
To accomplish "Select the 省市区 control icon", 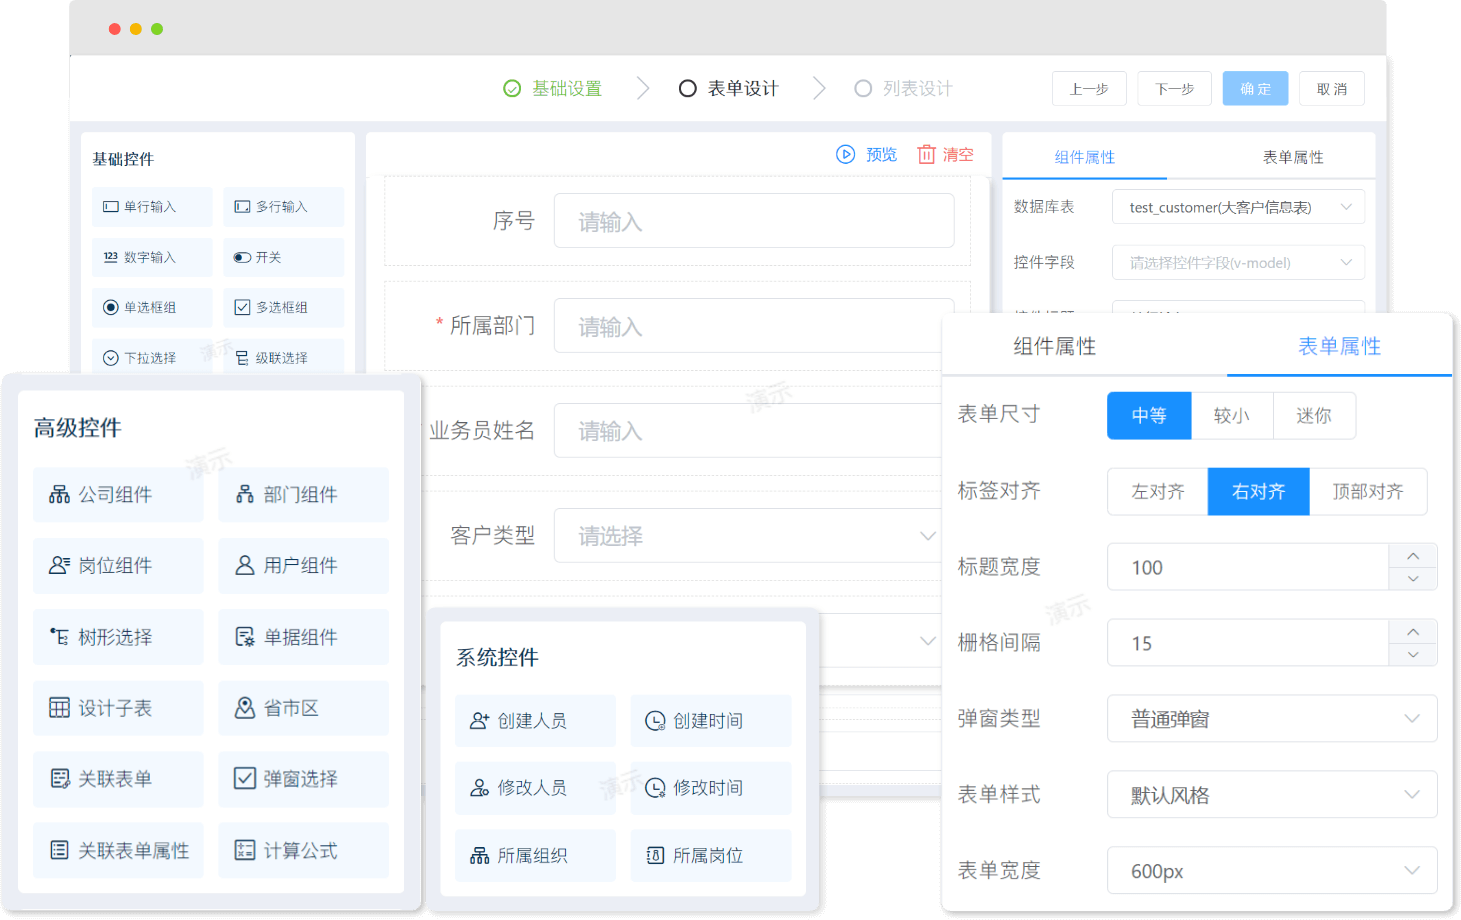I will [245, 708].
